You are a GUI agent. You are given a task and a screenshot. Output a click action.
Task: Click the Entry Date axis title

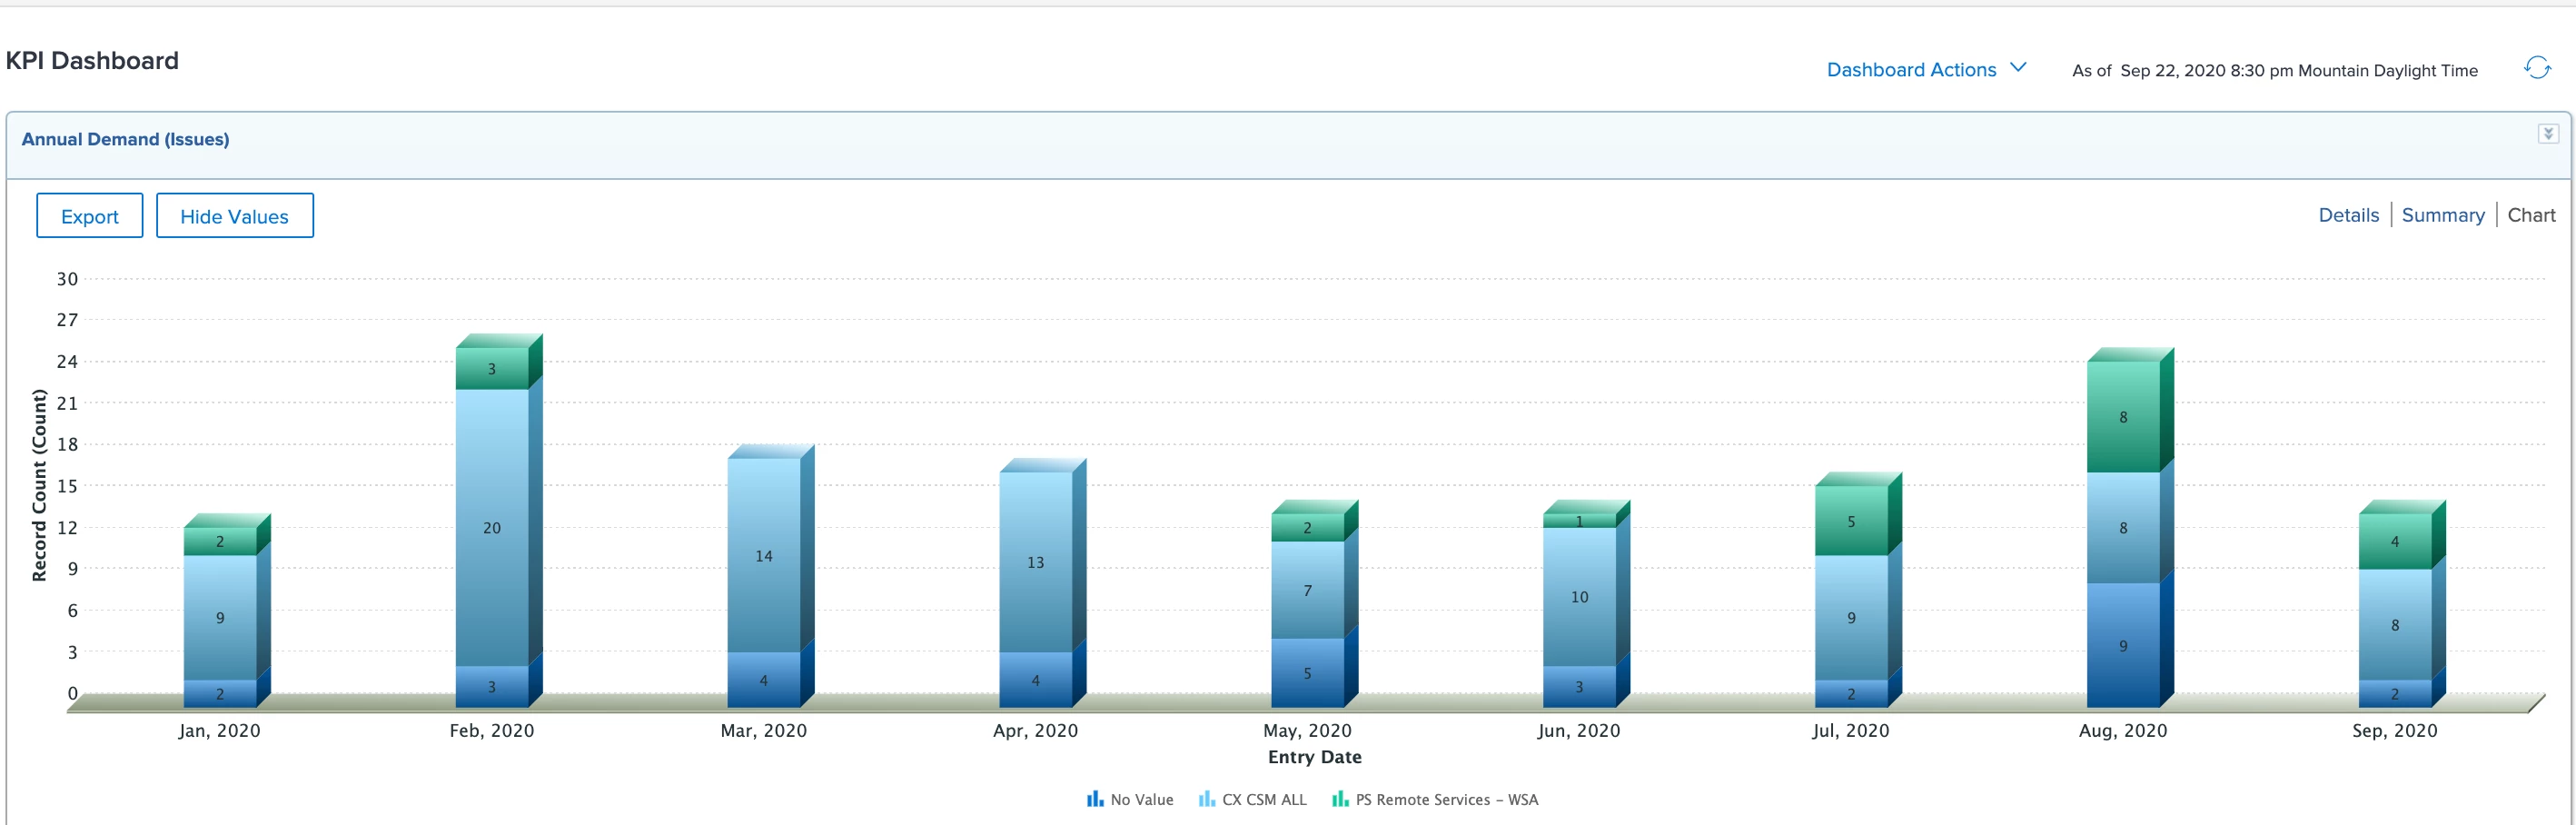[x=1314, y=757]
